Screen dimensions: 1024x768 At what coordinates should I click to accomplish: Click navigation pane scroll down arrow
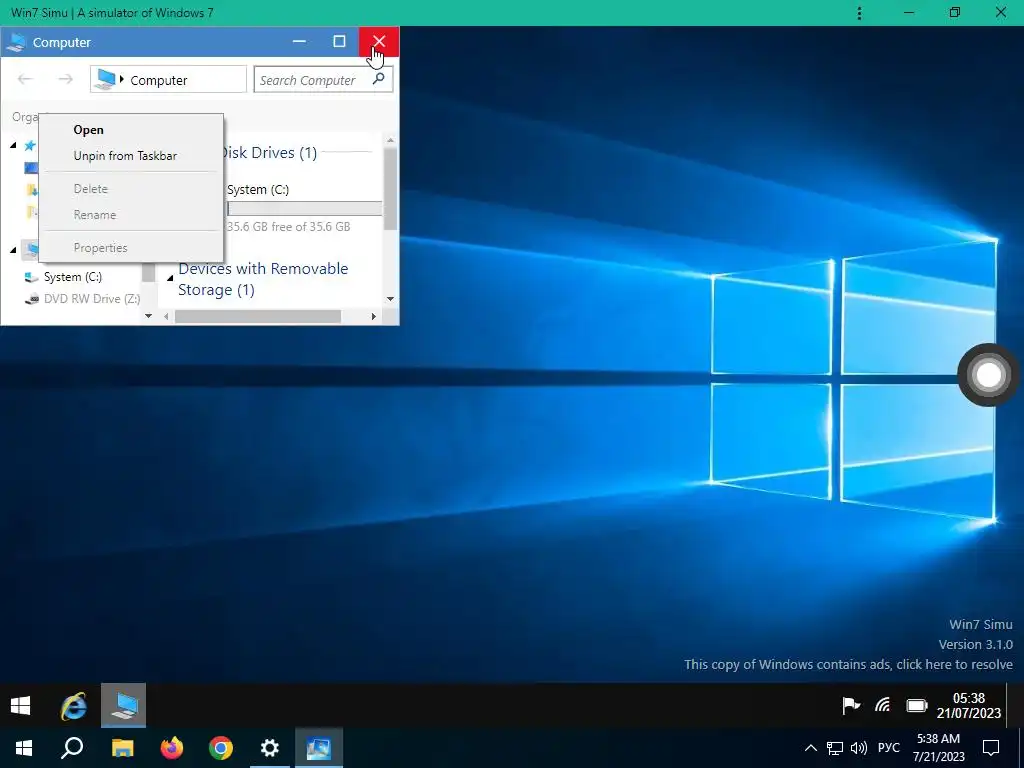(x=148, y=316)
